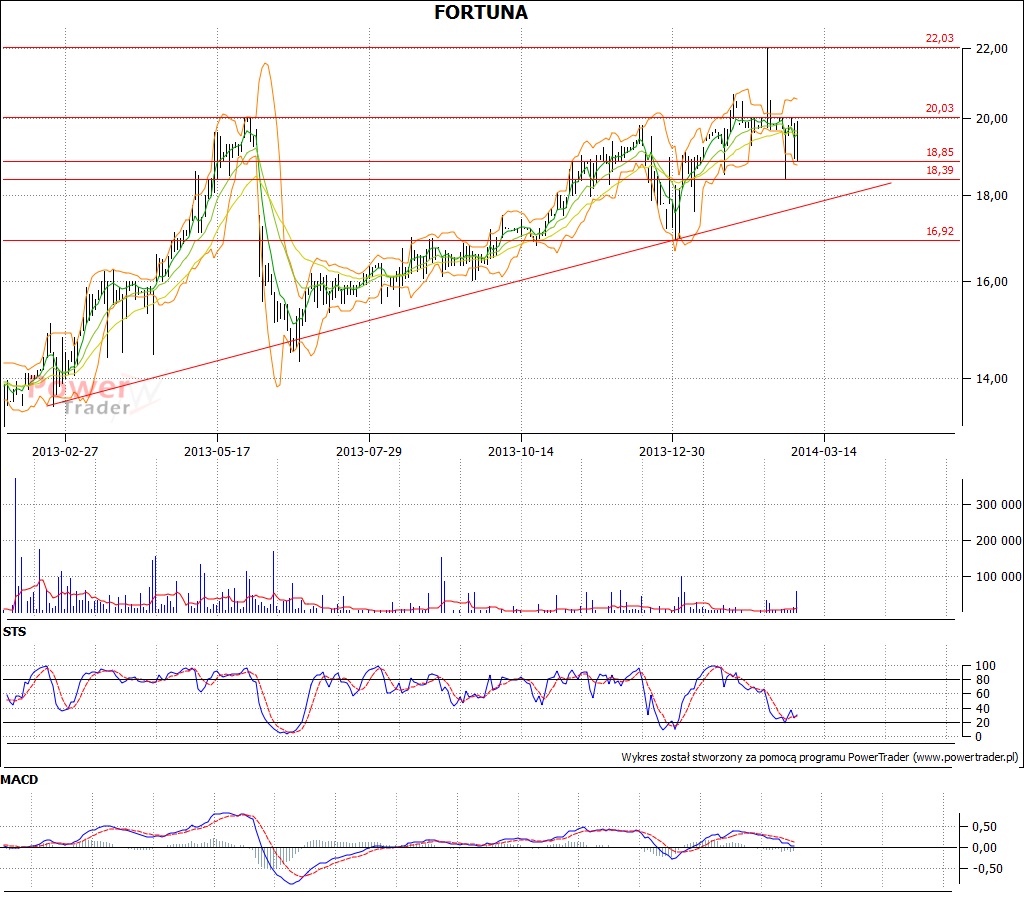Click the 18,85 price level label
Screen dimensions: 1024x898
click(939, 152)
